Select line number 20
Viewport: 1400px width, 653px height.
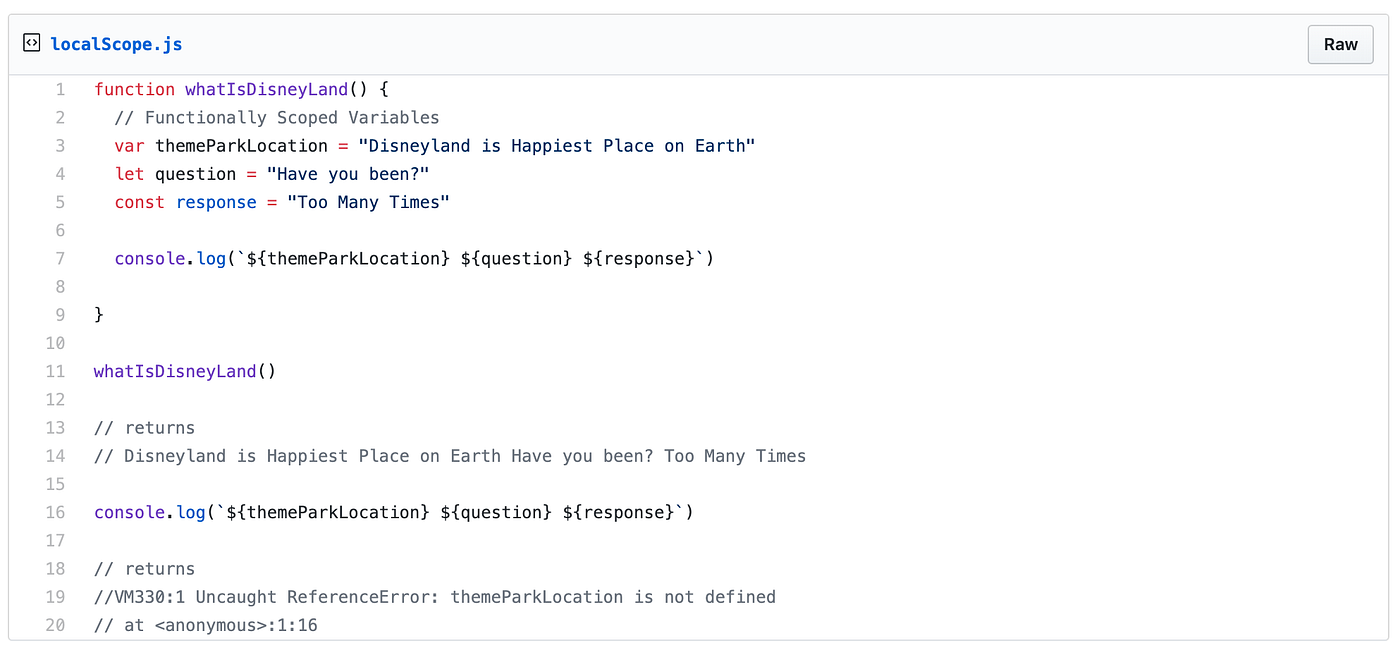55,624
